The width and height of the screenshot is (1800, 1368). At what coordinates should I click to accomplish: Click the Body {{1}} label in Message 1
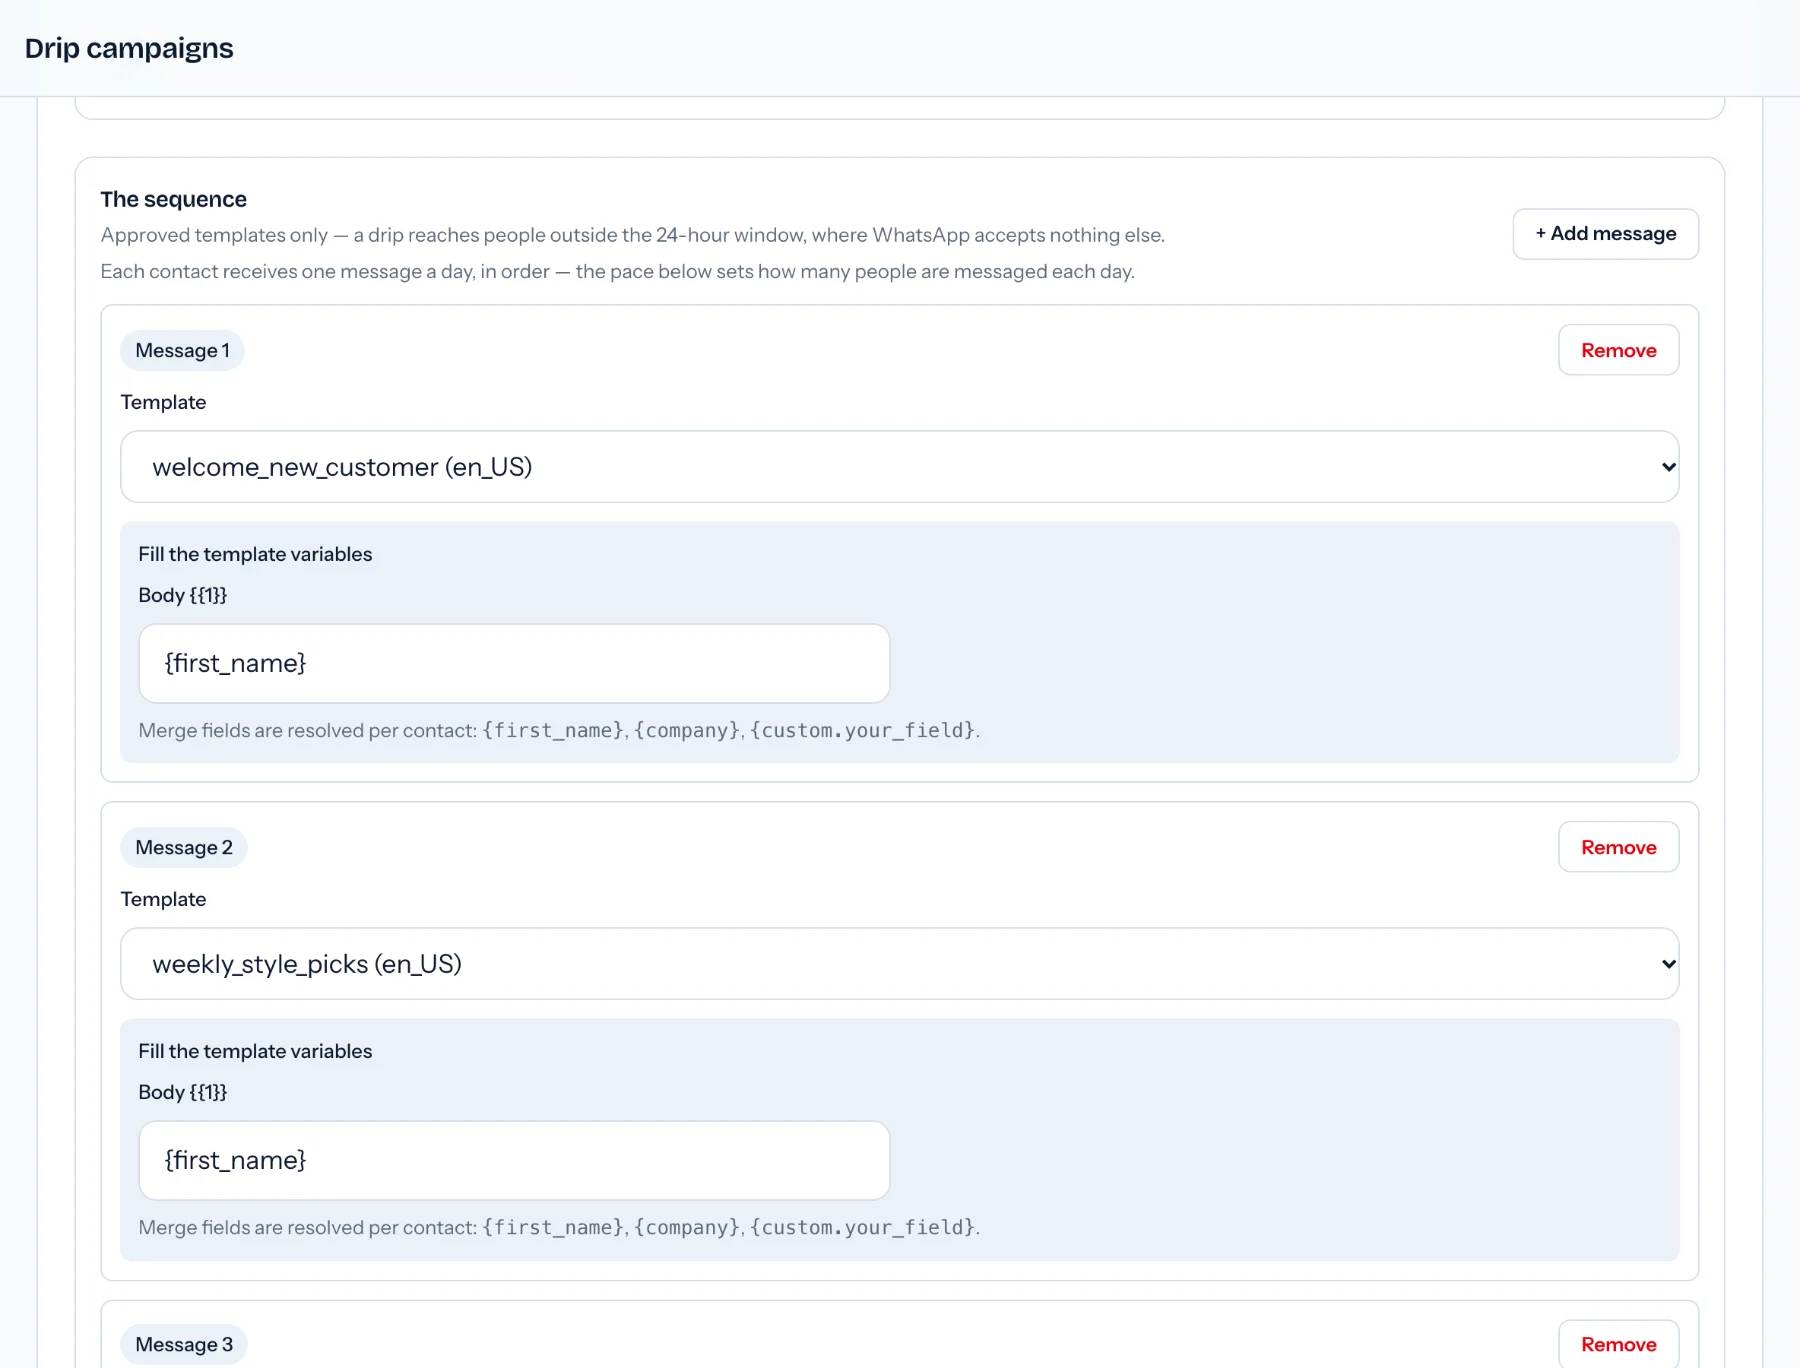pos(183,595)
